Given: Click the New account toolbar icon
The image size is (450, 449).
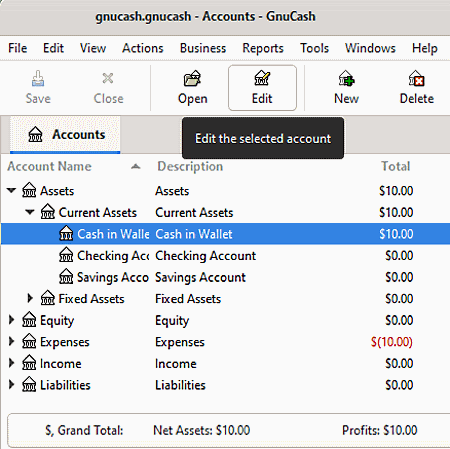Looking at the screenshot, I should coord(346,79).
